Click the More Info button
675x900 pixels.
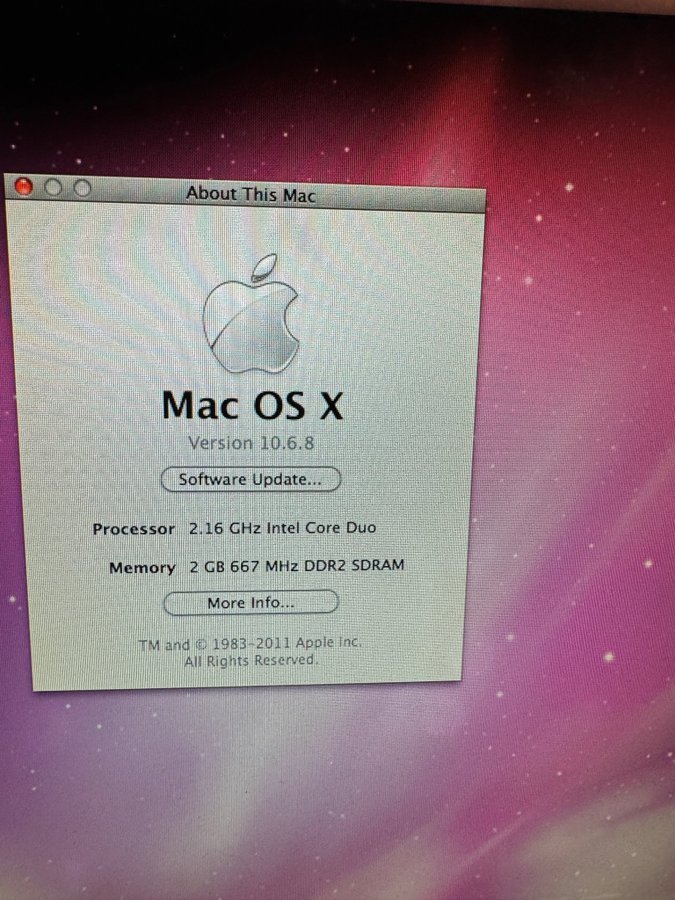pos(250,603)
